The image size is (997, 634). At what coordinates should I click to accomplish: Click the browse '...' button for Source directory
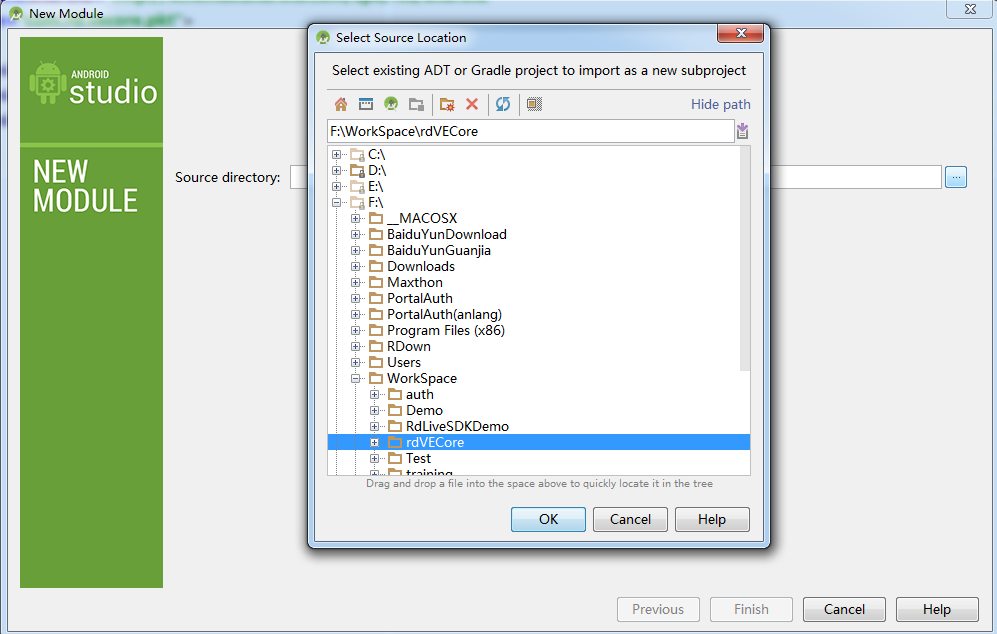click(x=956, y=177)
